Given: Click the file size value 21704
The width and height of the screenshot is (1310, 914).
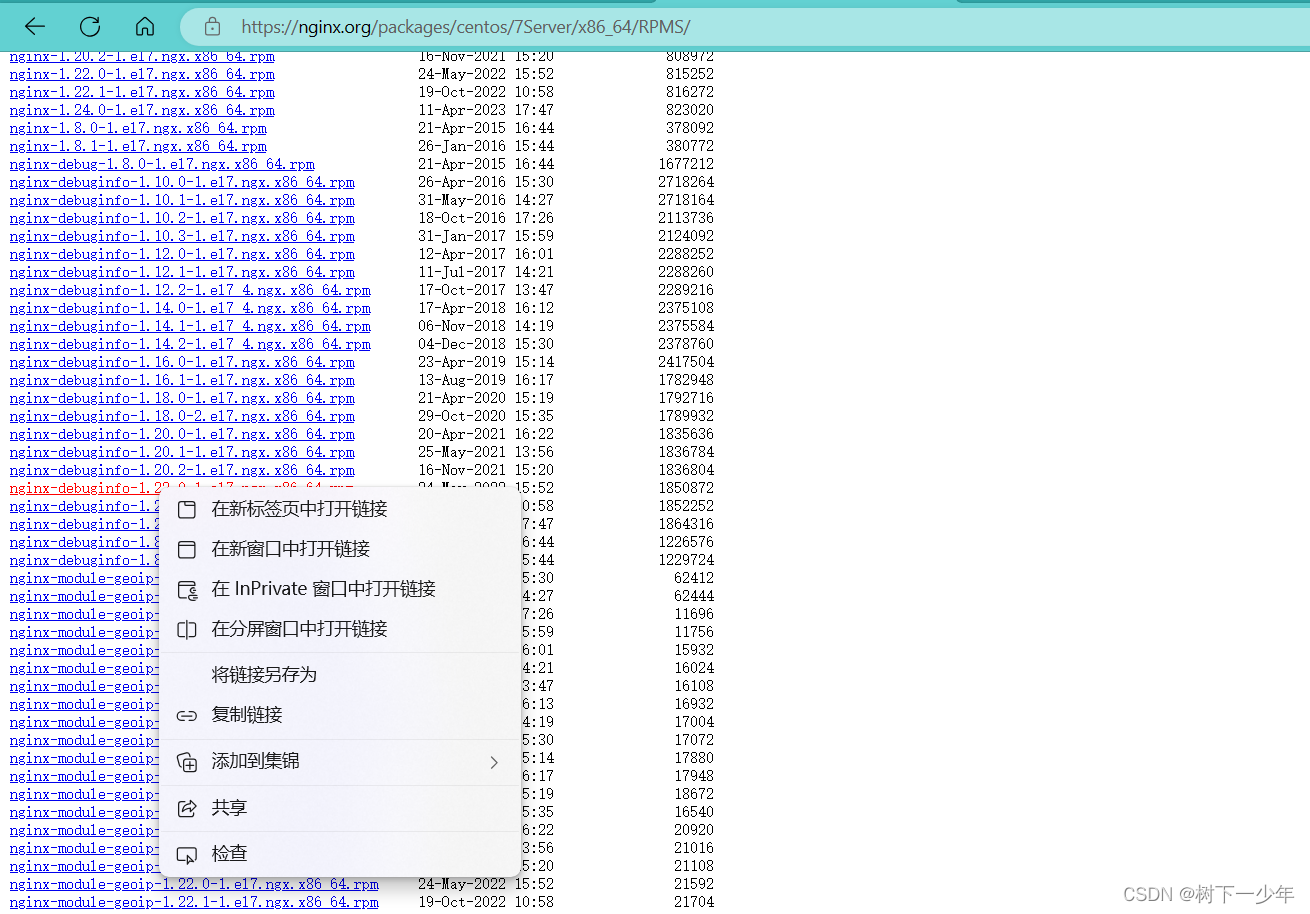Looking at the screenshot, I should click(694, 902).
